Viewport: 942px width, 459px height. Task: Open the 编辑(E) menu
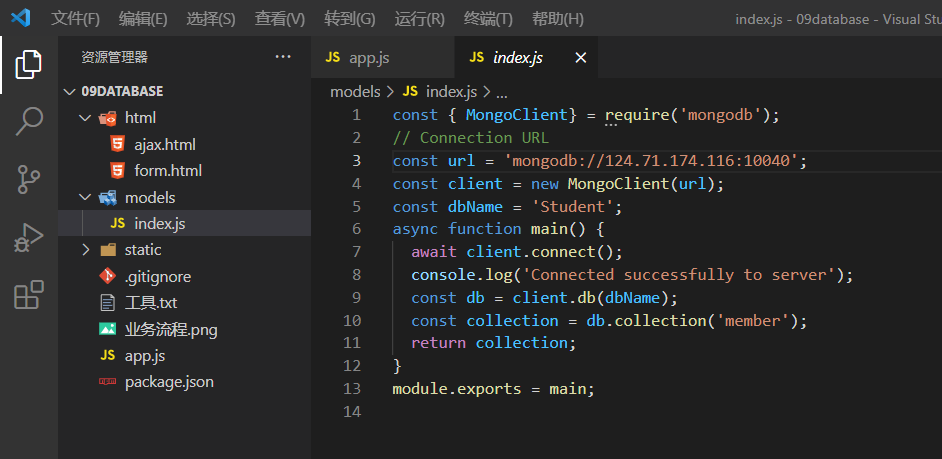pos(143,19)
